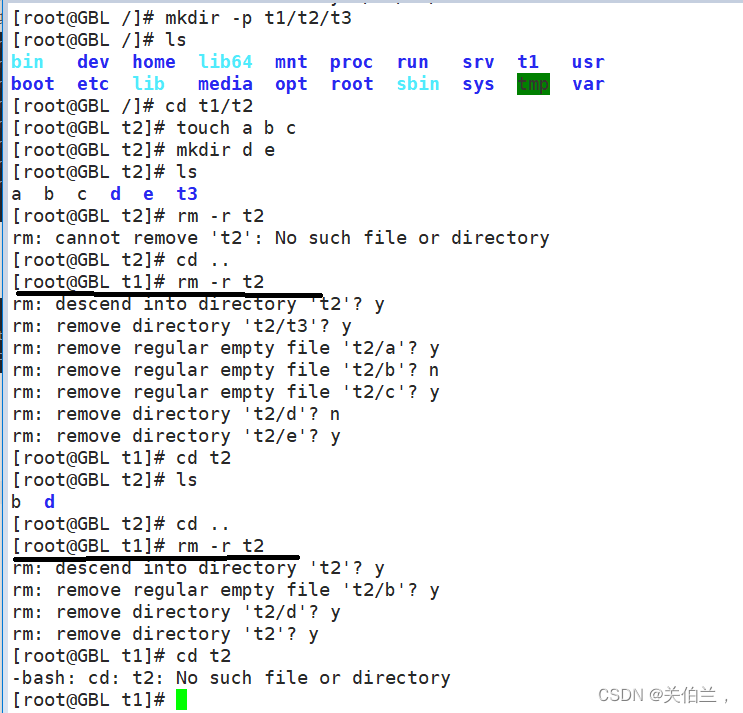Click the "'t2/b'? y" prompt line
The height and width of the screenshot is (713, 743).
[226, 590]
